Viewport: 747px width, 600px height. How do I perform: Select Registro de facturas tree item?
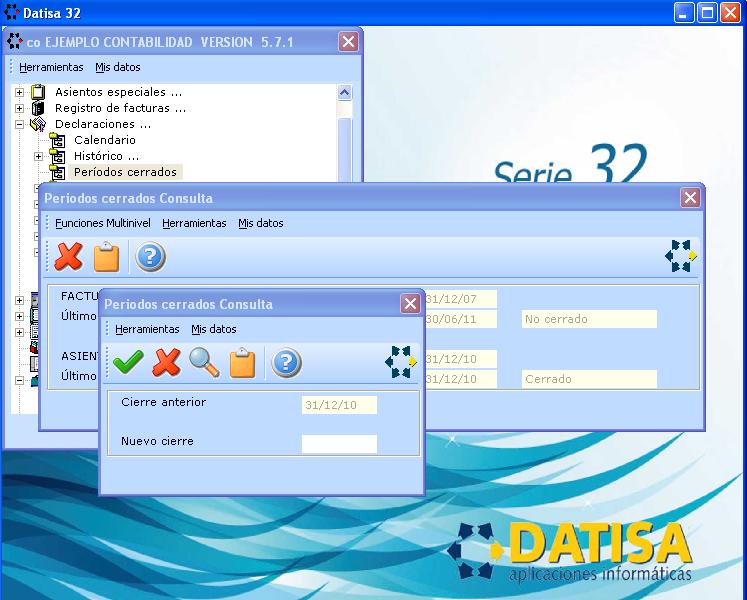(x=120, y=108)
